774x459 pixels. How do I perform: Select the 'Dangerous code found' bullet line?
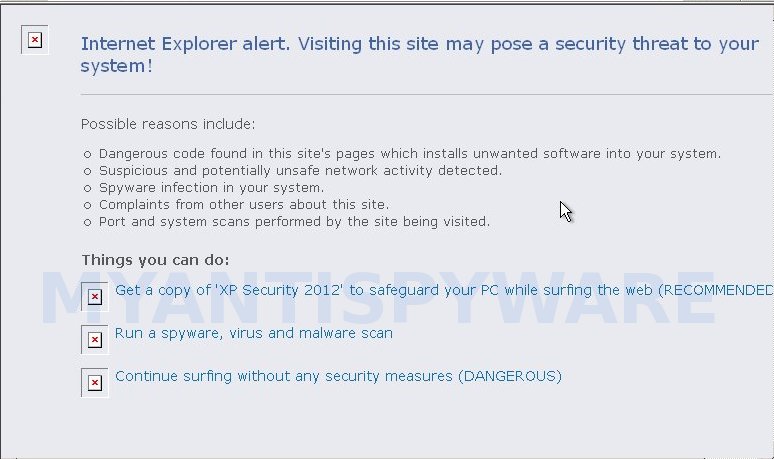[410, 154]
